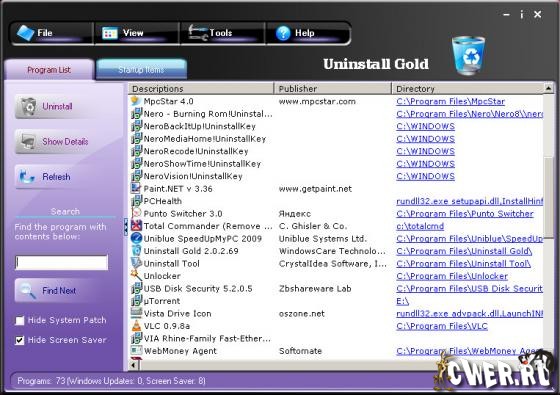This screenshot has height=395, width=560.
Task: Click the horizontal scroll left arrow
Action: 133,365
